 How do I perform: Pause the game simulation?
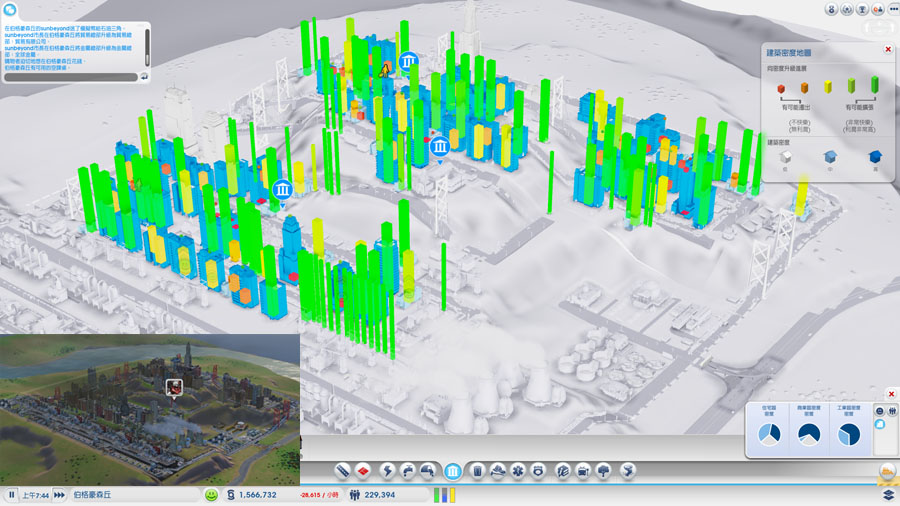click(x=11, y=494)
